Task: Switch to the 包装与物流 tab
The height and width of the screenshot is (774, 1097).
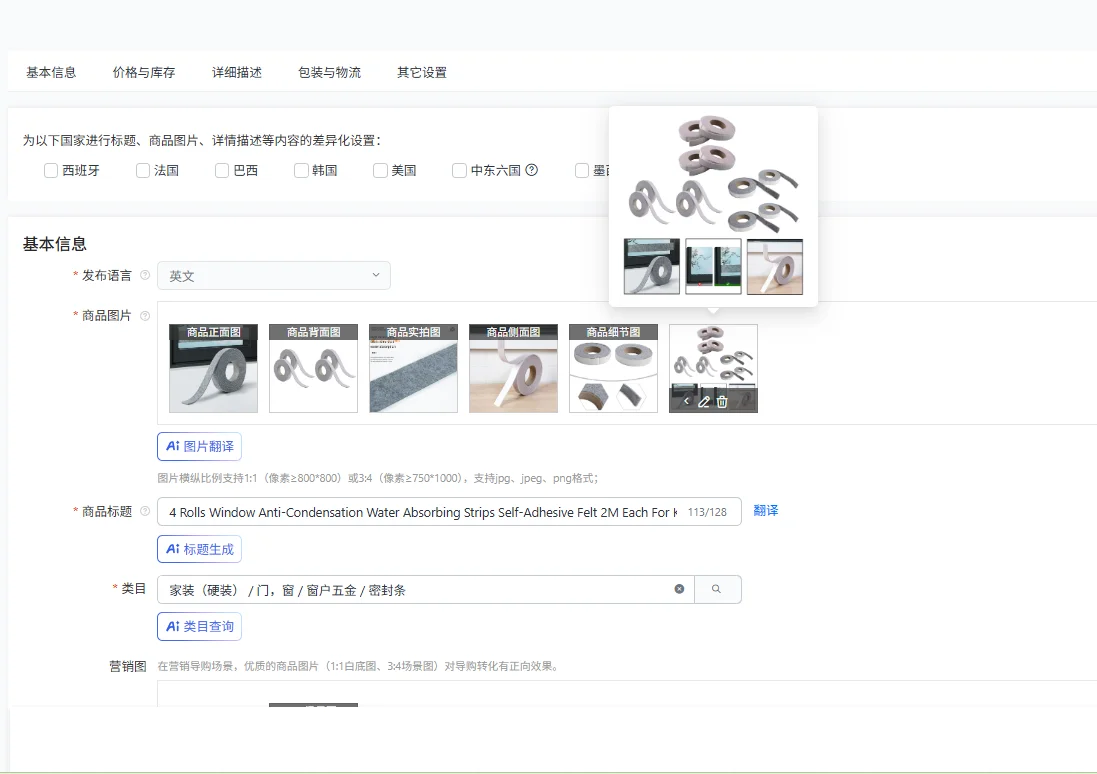Action: click(329, 72)
